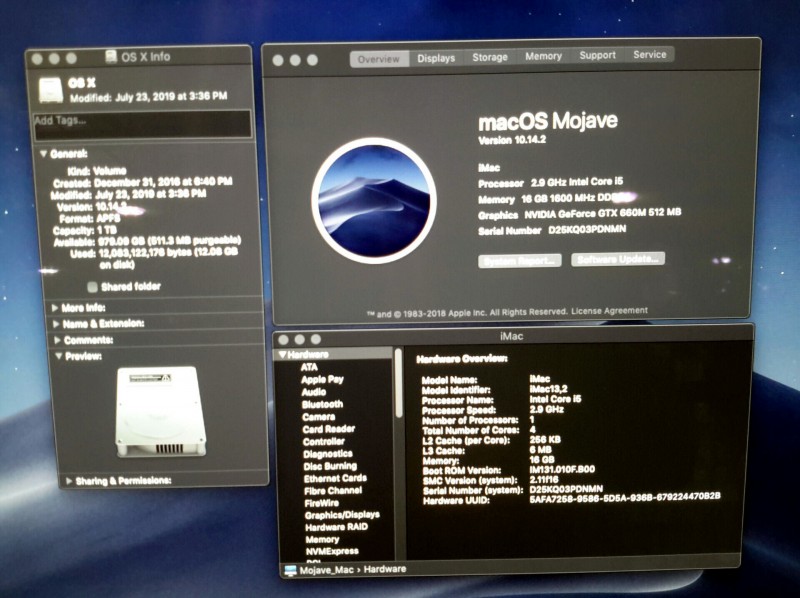Open the Storage tab
The width and height of the screenshot is (800, 598).
[490, 57]
